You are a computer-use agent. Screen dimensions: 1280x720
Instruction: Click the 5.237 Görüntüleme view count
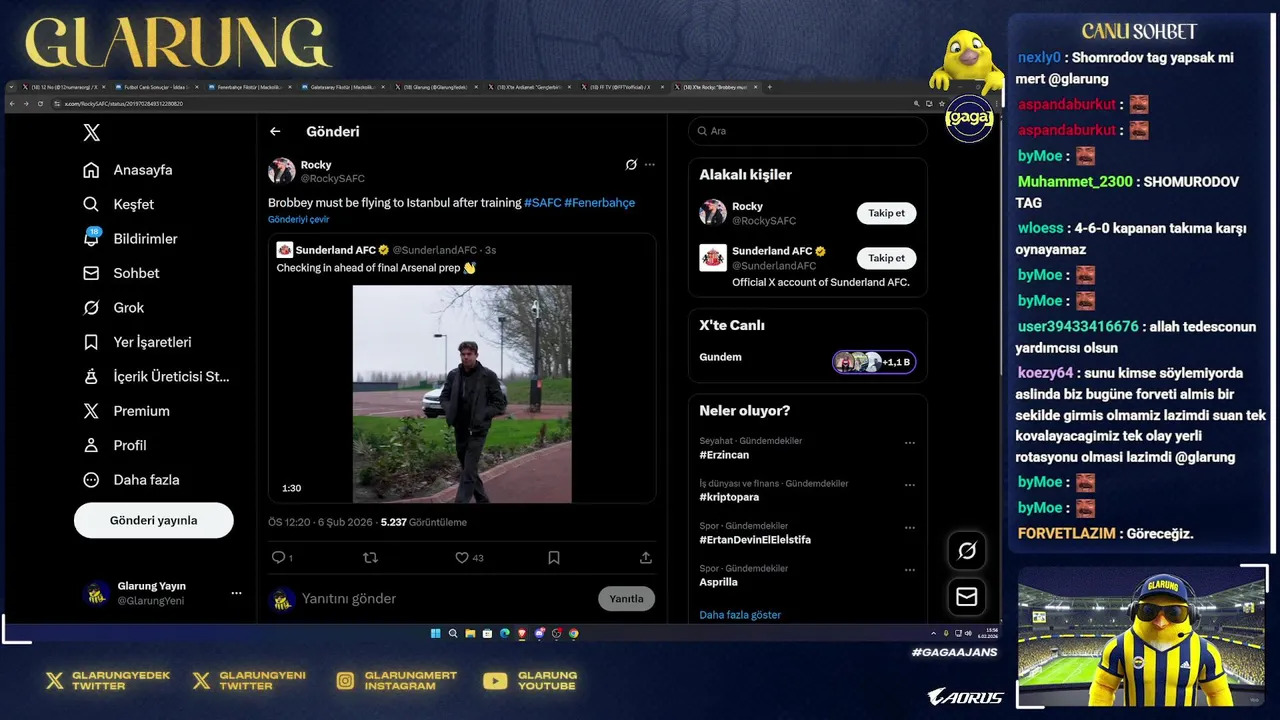pyautogui.click(x=423, y=522)
